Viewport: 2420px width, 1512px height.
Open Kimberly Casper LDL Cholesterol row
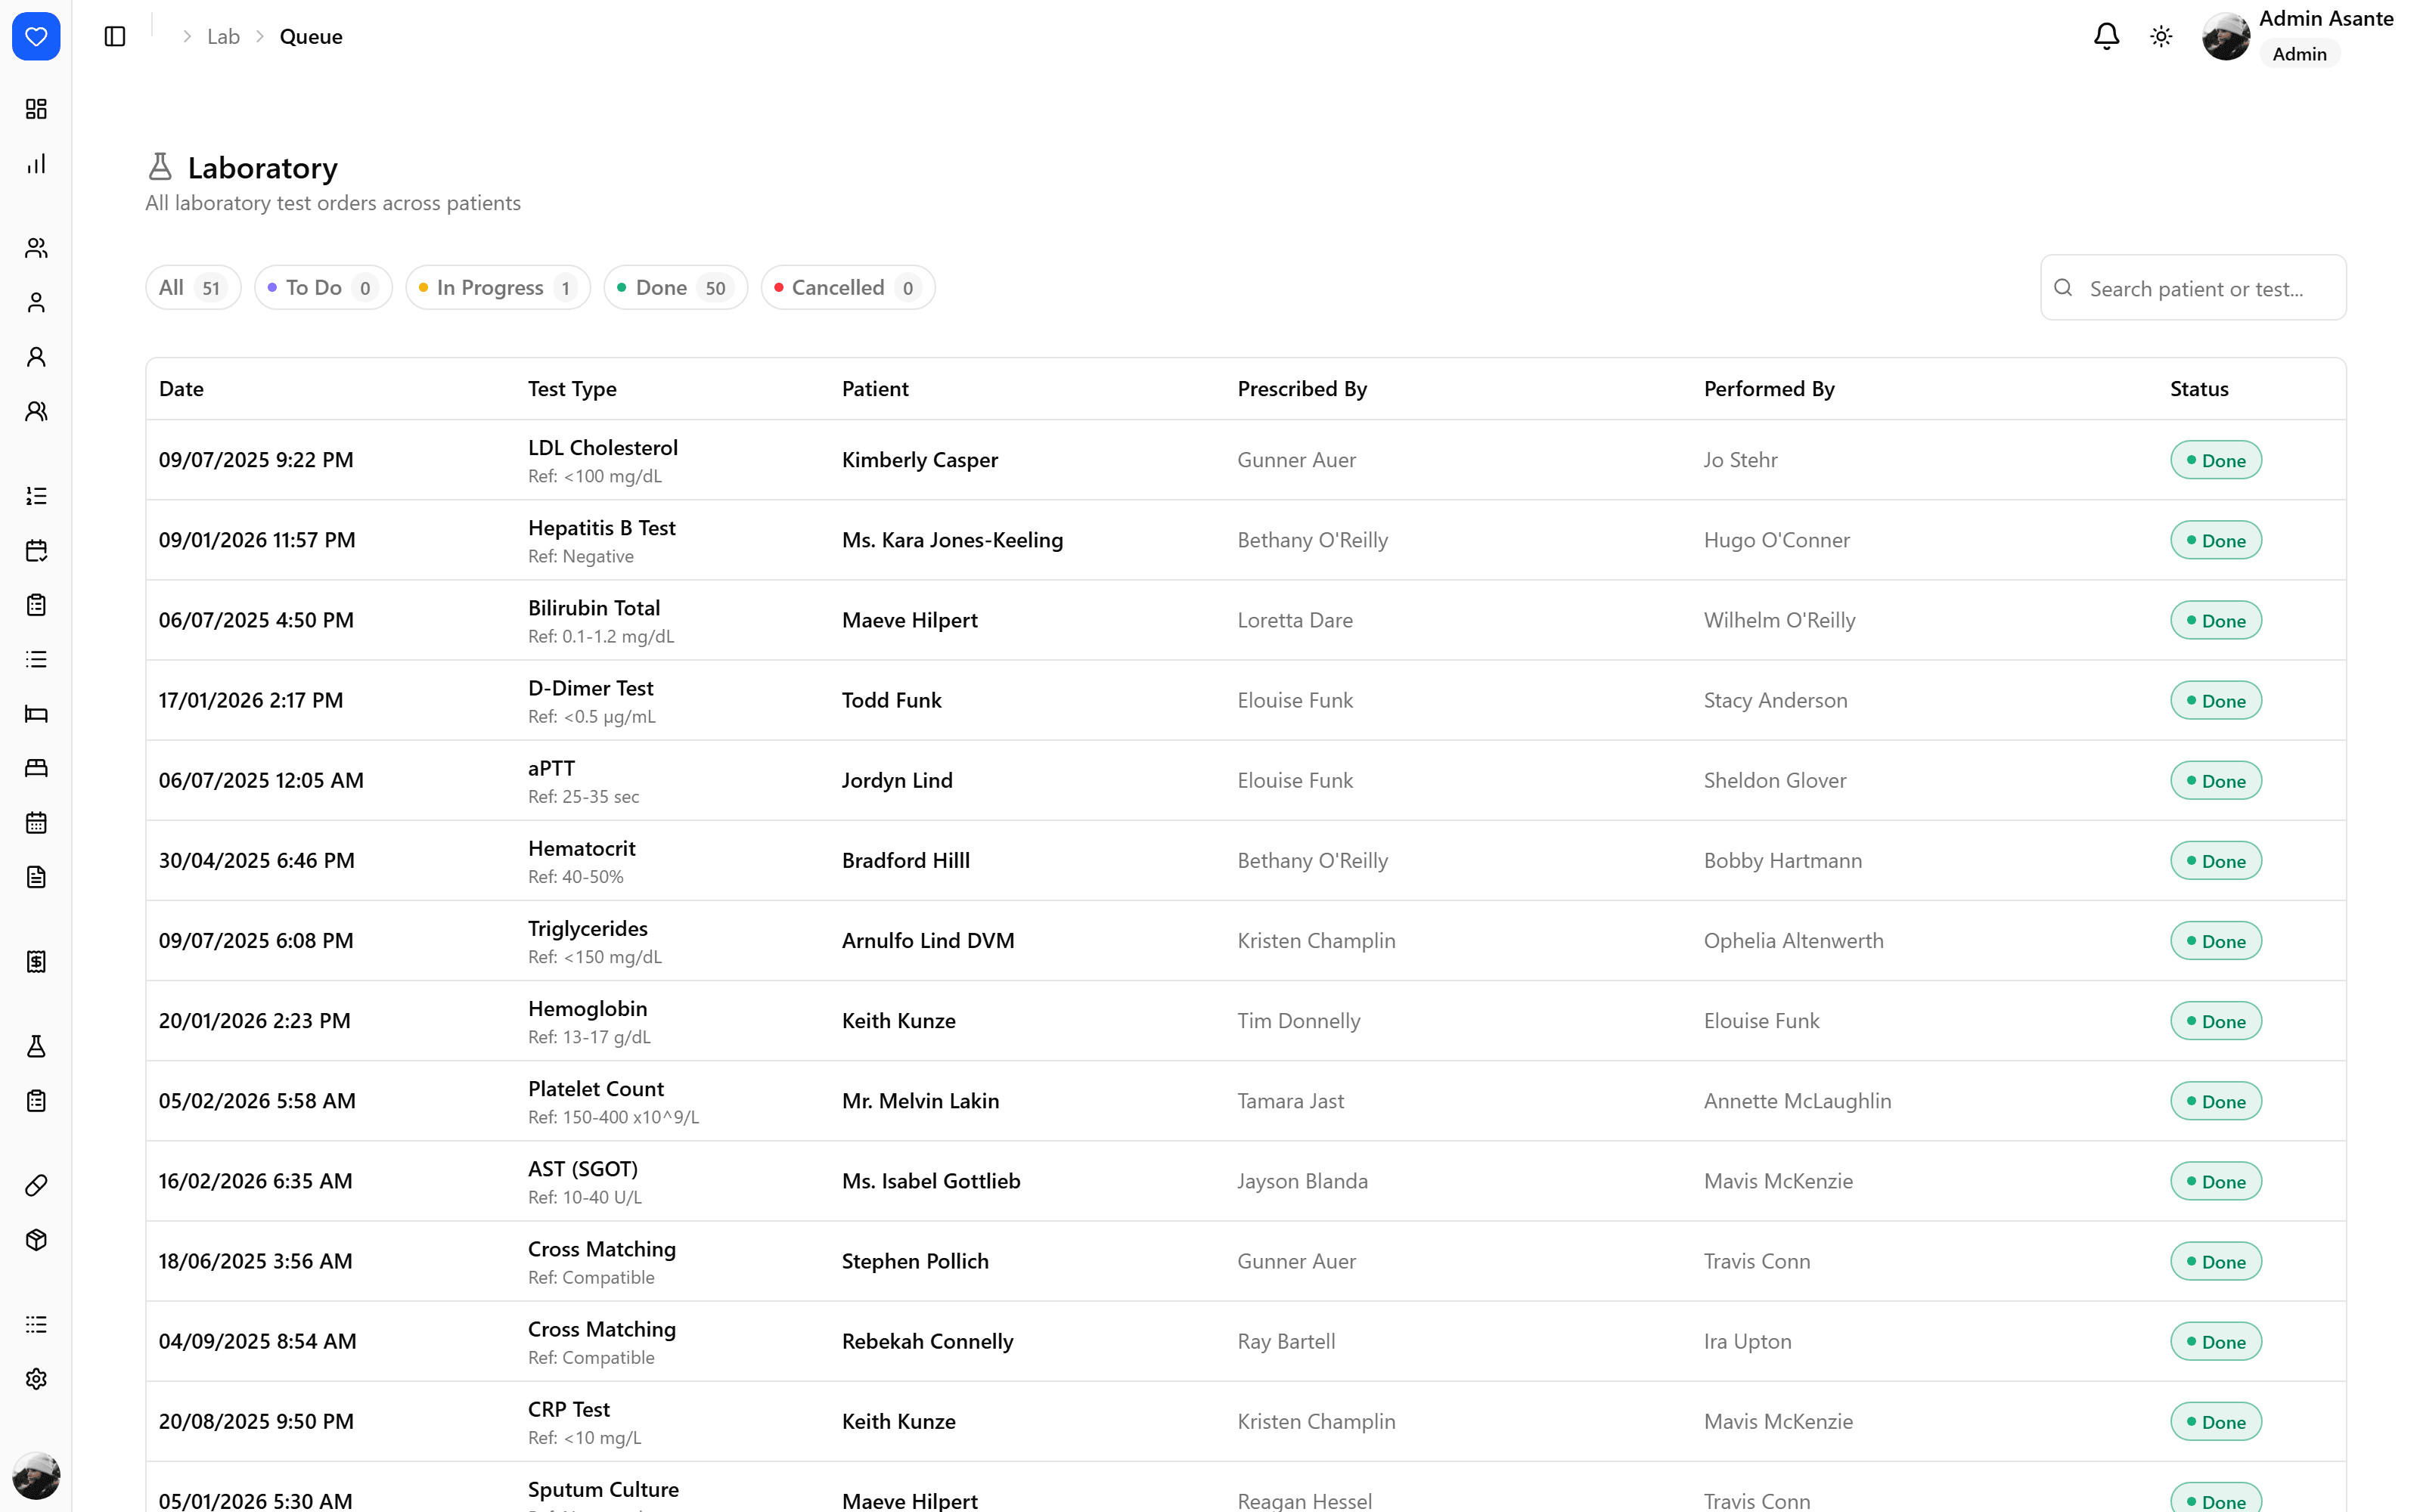(1245, 460)
